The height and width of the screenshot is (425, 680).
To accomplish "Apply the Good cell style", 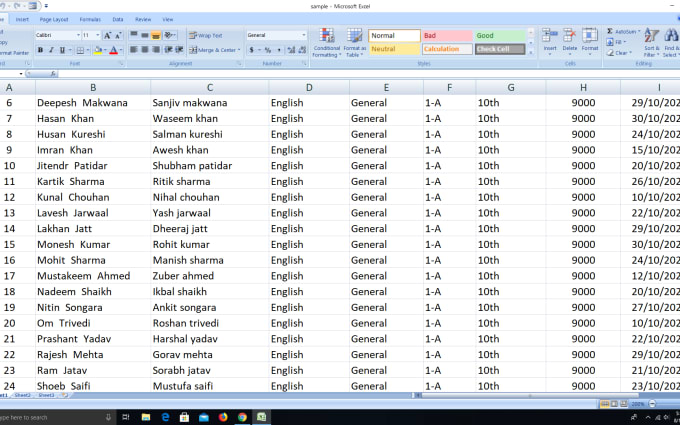I will [x=500, y=36].
